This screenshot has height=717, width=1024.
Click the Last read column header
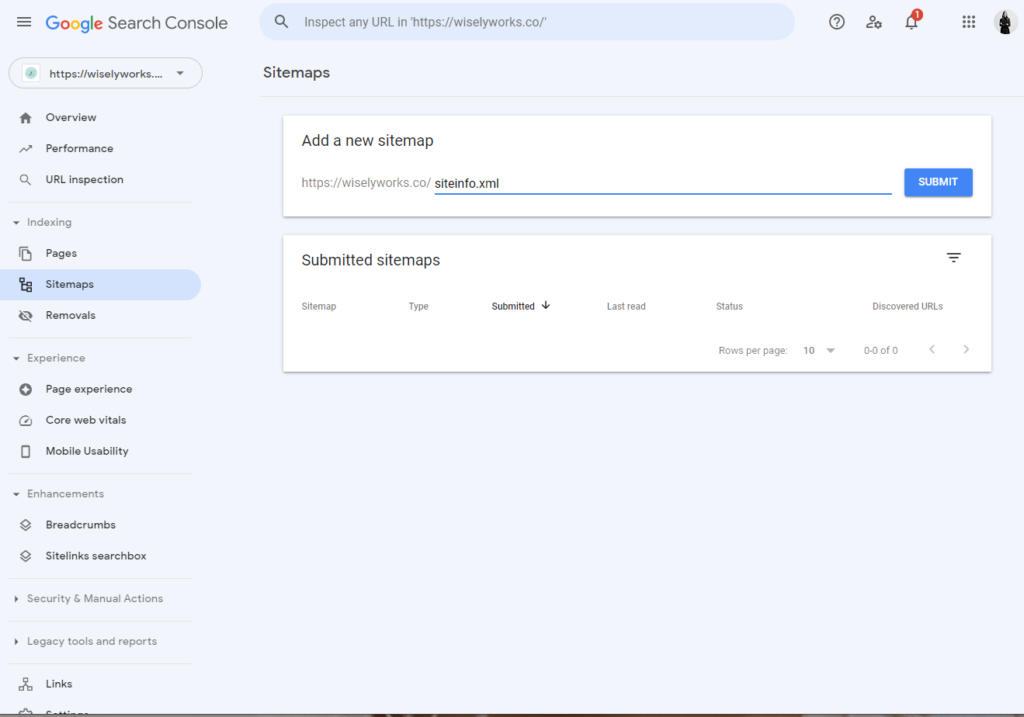[x=626, y=306]
